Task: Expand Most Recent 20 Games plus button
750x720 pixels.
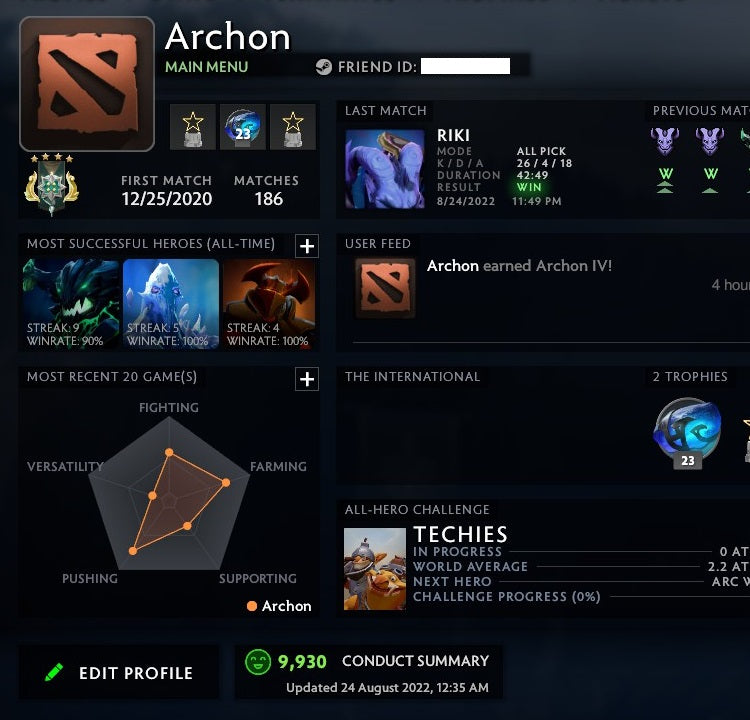Action: (x=307, y=379)
